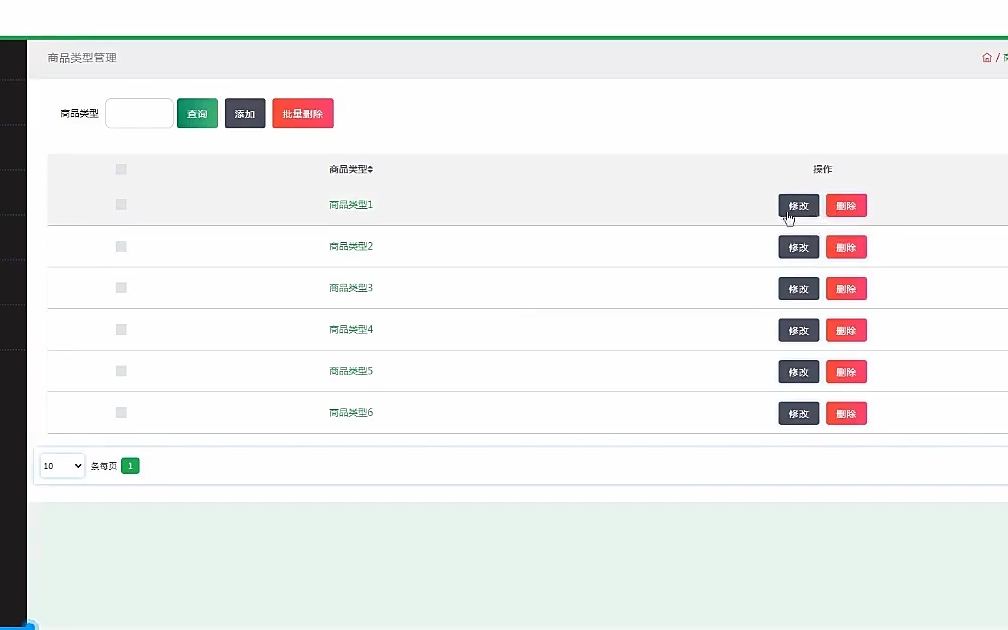Go to pagination page 1

point(130,465)
